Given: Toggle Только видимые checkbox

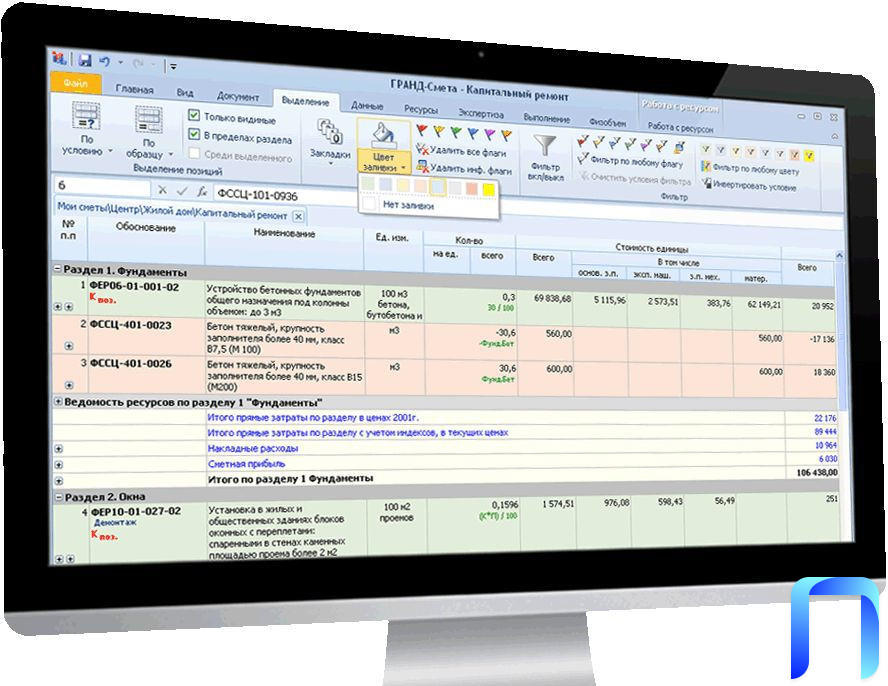Looking at the screenshot, I should [194, 116].
